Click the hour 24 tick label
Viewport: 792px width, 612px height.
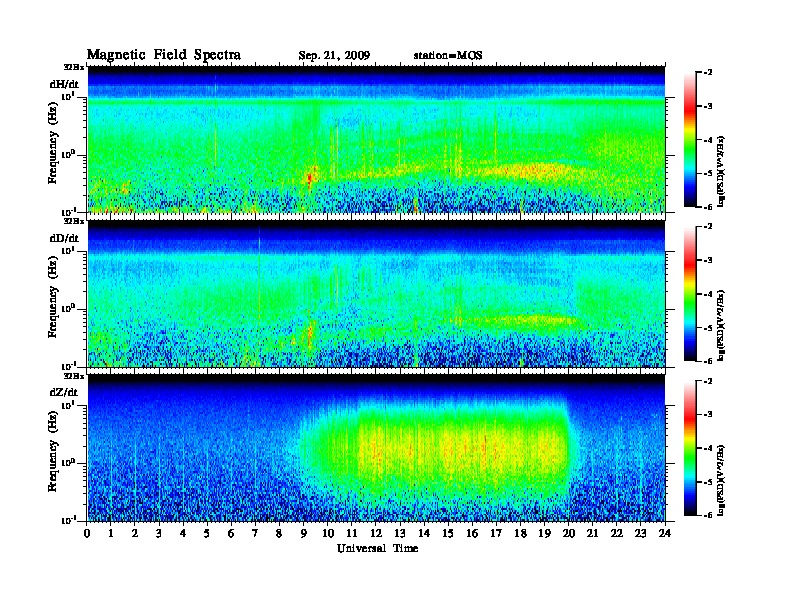pyautogui.click(x=665, y=534)
